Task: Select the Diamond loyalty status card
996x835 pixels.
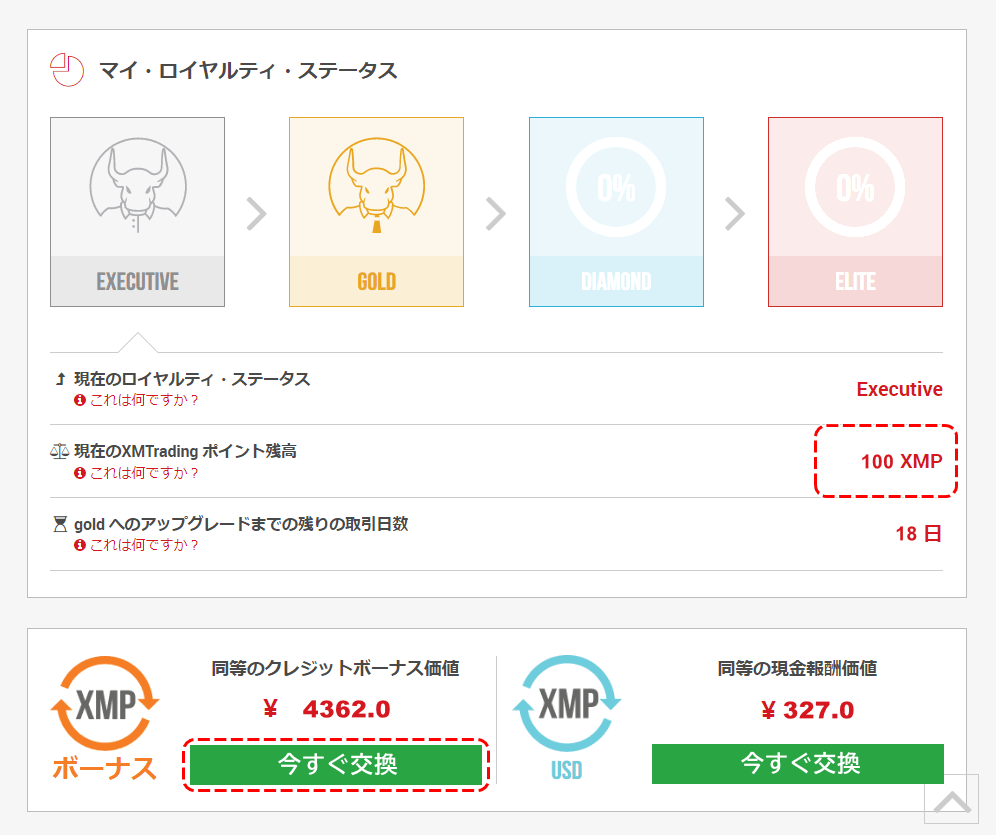Action: (x=616, y=212)
